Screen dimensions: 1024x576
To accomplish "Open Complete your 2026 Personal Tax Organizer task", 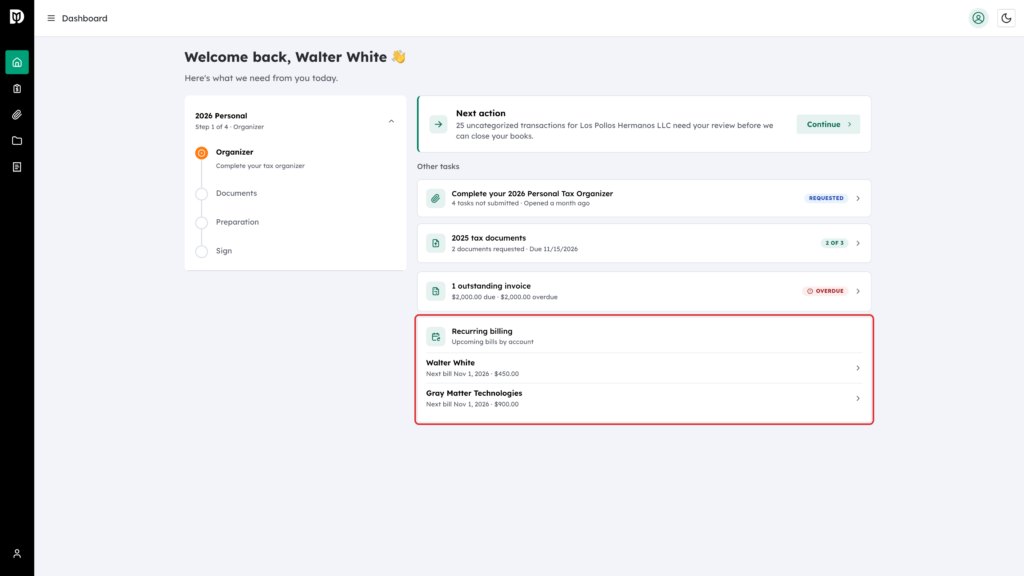I will (x=644, y=198).
